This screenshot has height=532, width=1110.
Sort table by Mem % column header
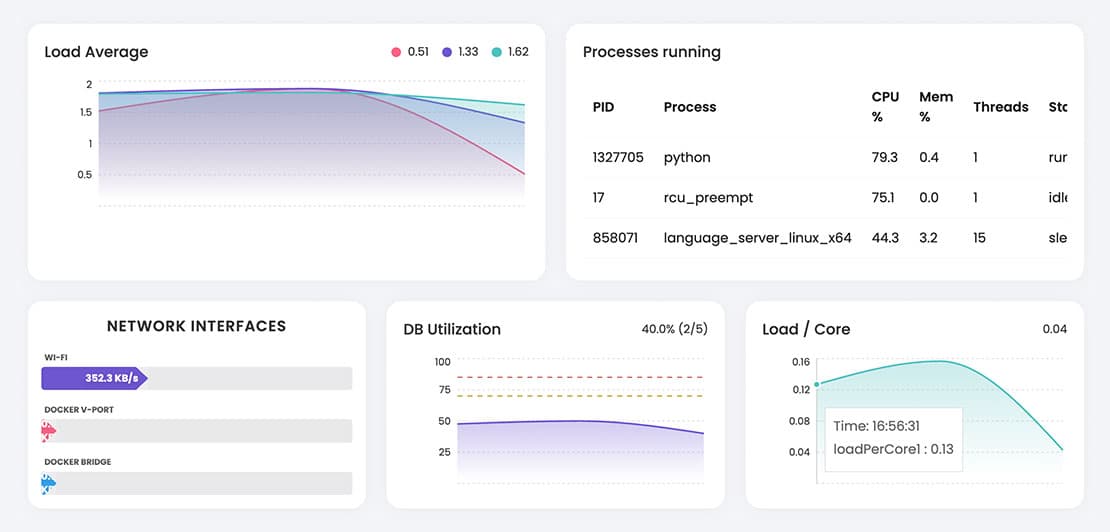pos(936,107)
